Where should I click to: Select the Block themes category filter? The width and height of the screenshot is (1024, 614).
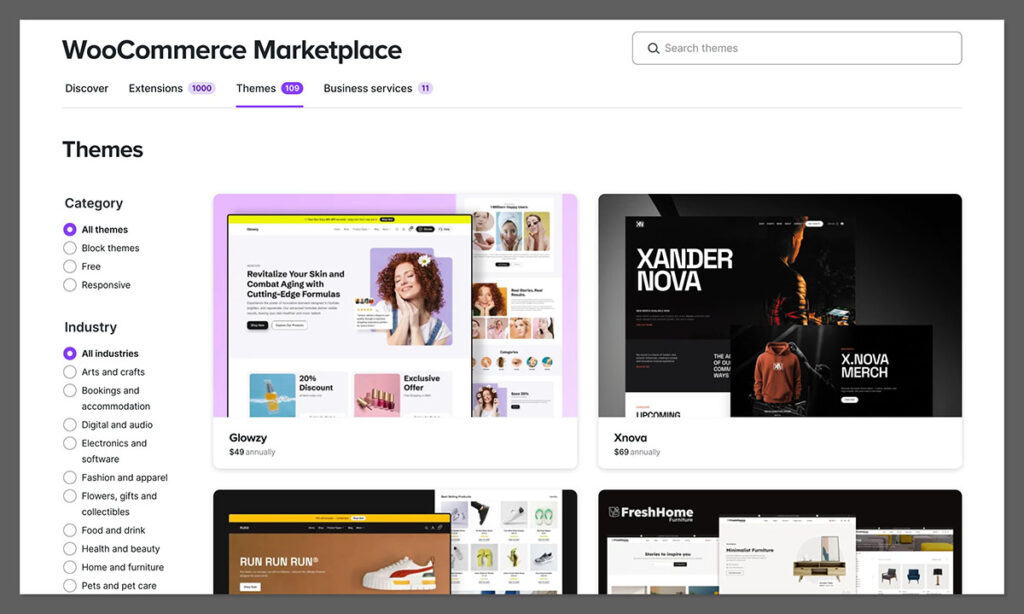tap(70, 248)
